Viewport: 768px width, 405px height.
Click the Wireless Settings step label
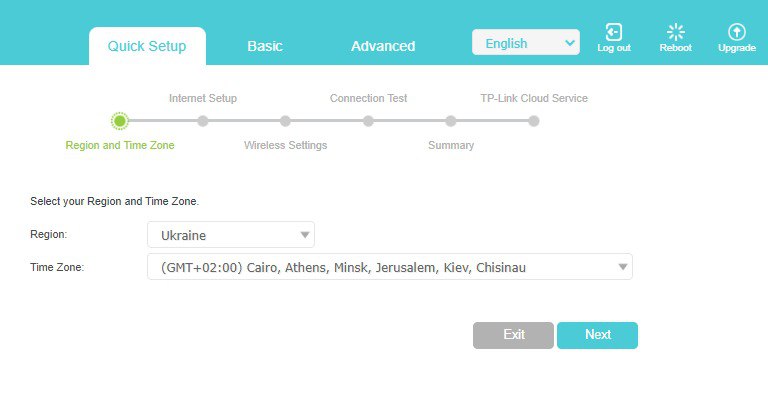click(285, 145)
